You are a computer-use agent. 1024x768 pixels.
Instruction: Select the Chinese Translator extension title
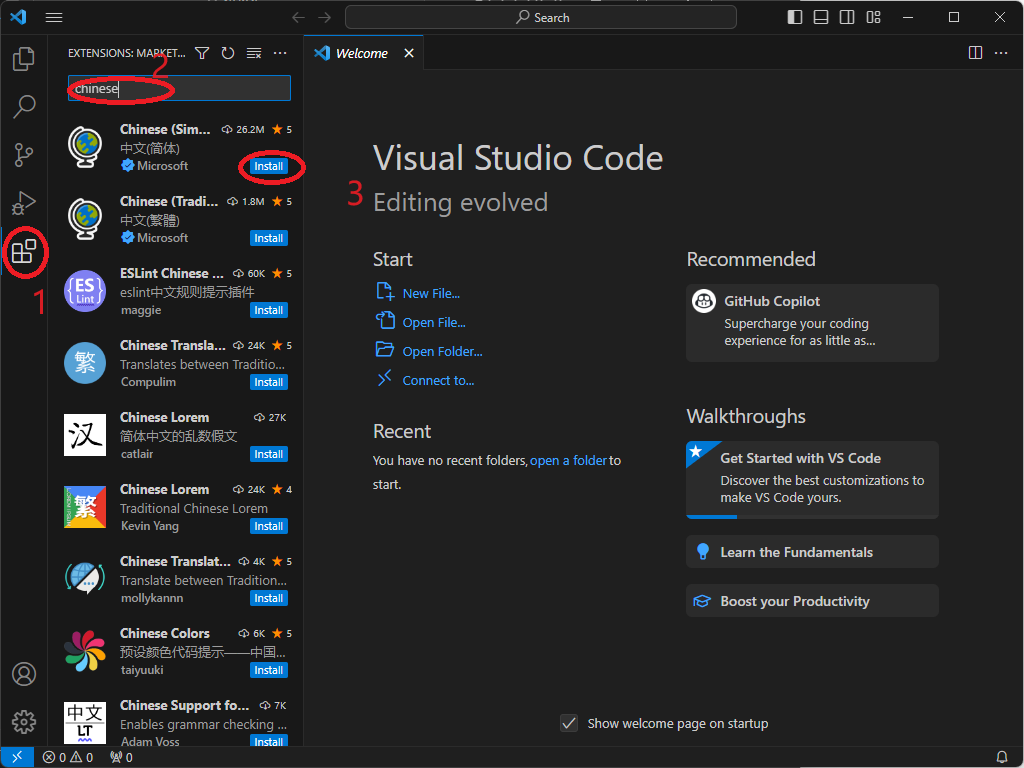[x=175, y=562]
